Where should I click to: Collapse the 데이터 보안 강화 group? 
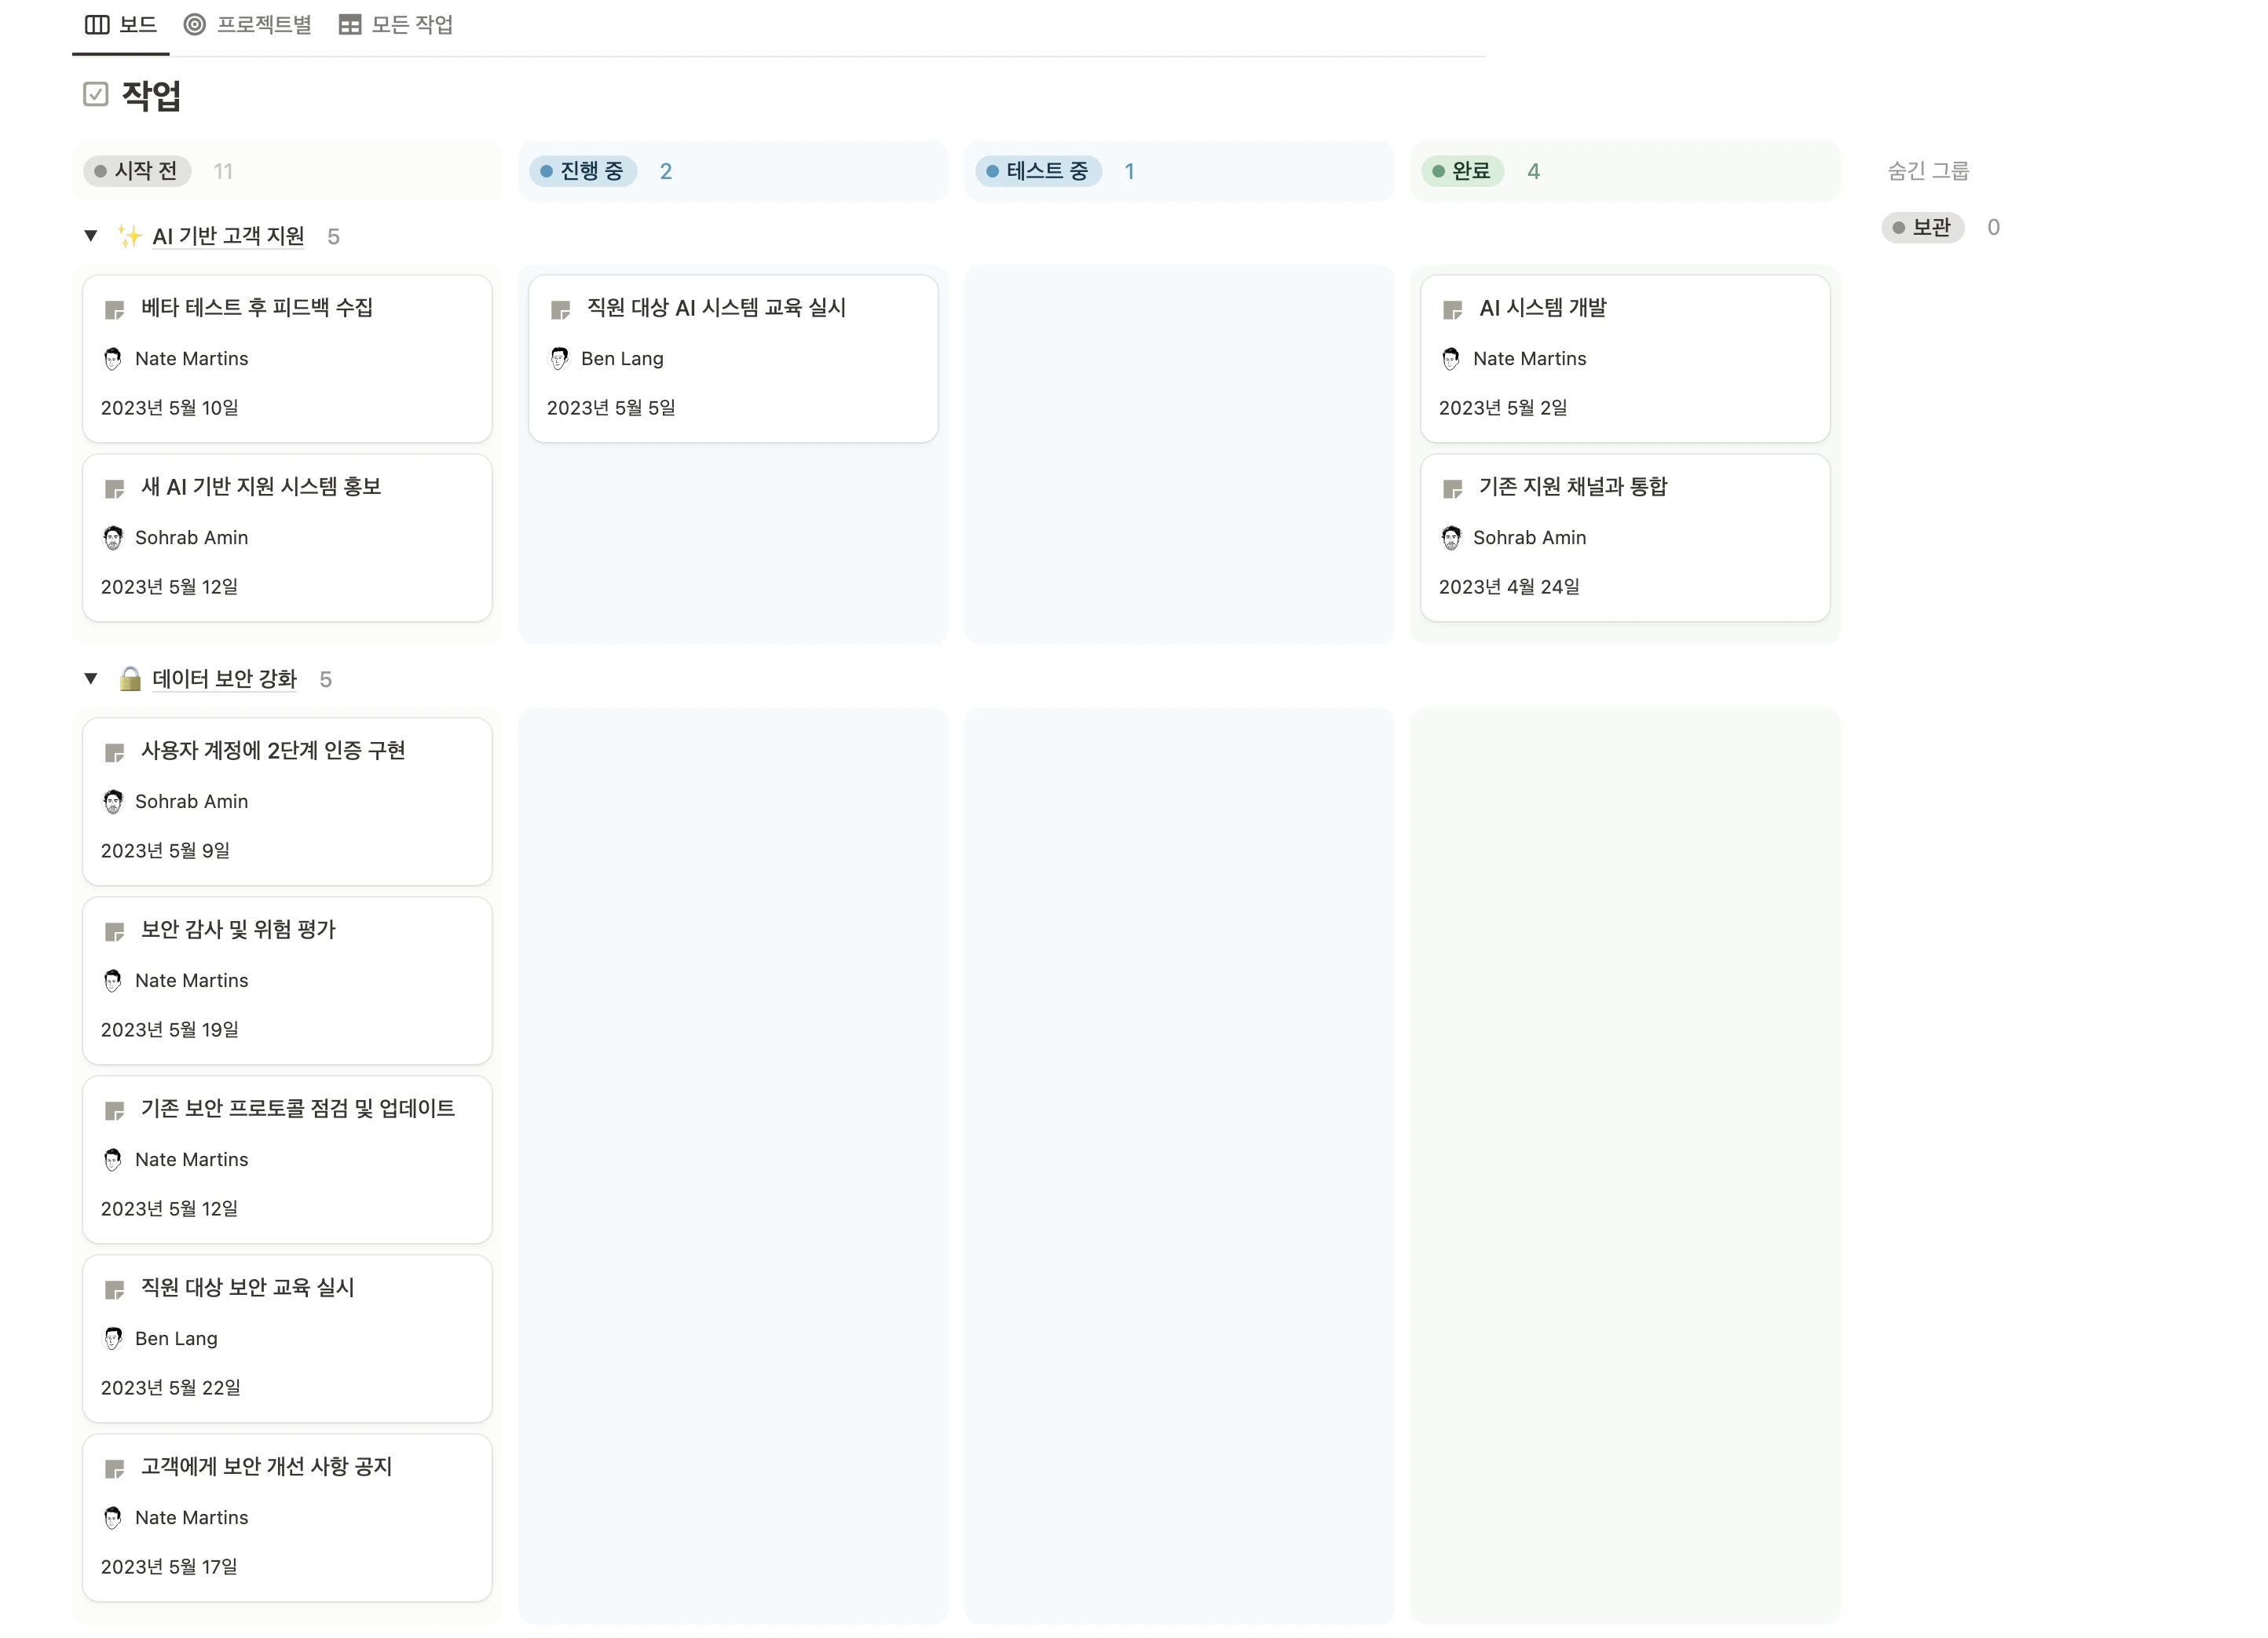91,679
